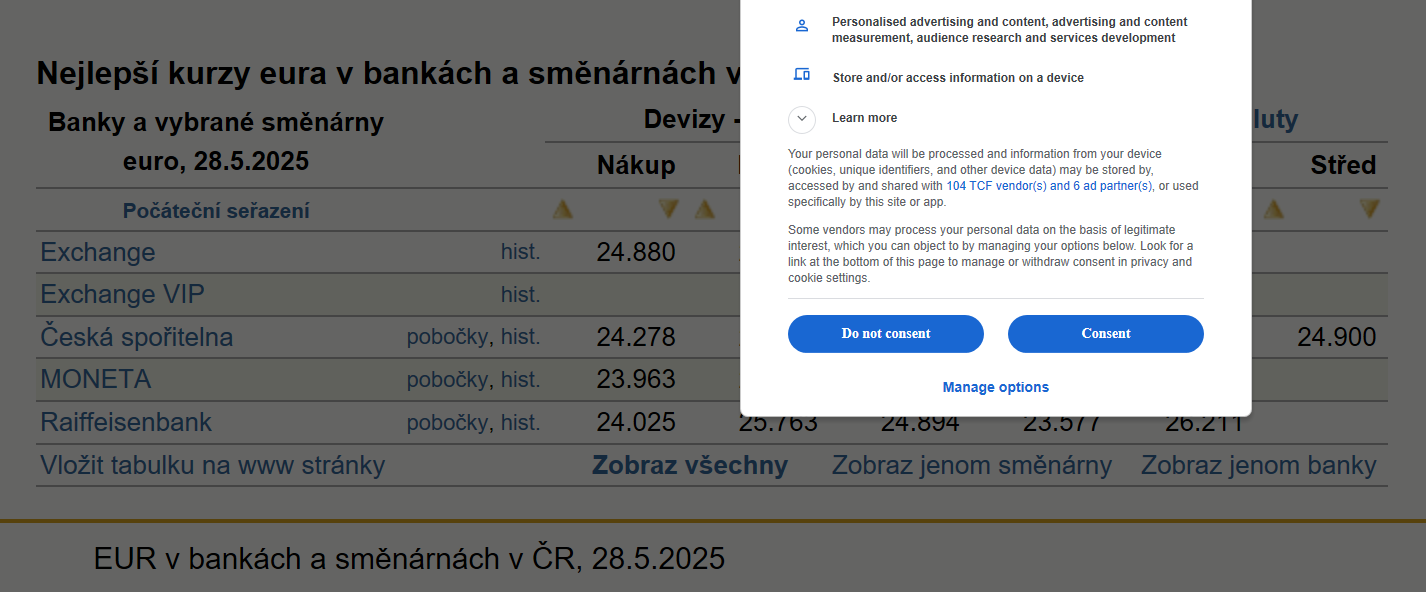Open Raiffeisenbank pobočky link
This screenshot has width=1426, height=592.
click(447, 423)
